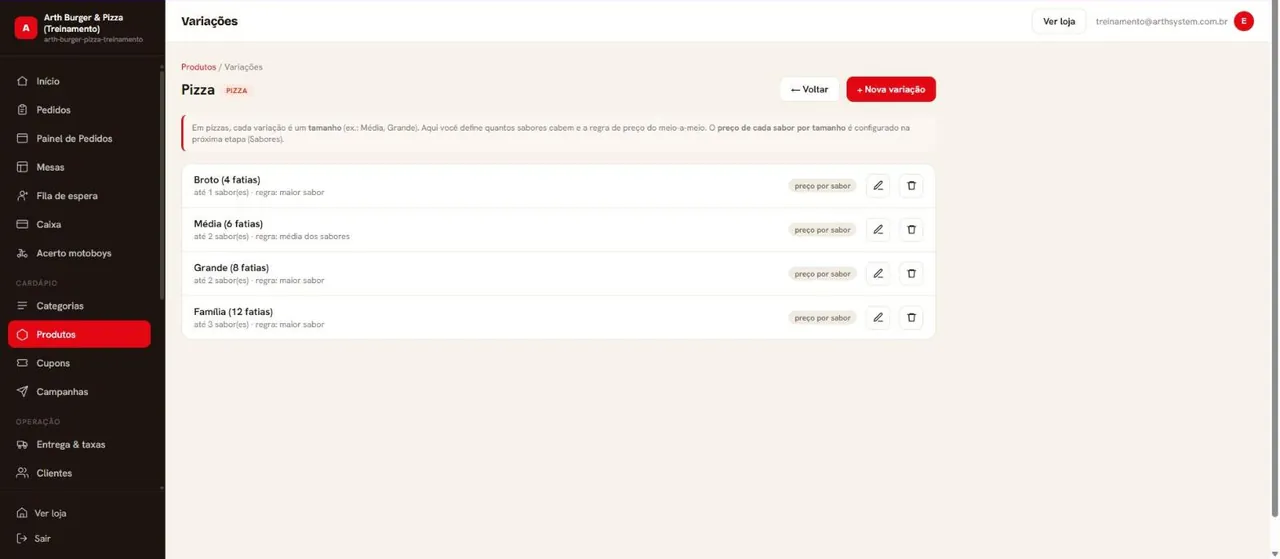Image resolution: width=1280 pixels, height=559 pixels.
Task: Click the Grande (8 fatias) row title
Action: 231,268
